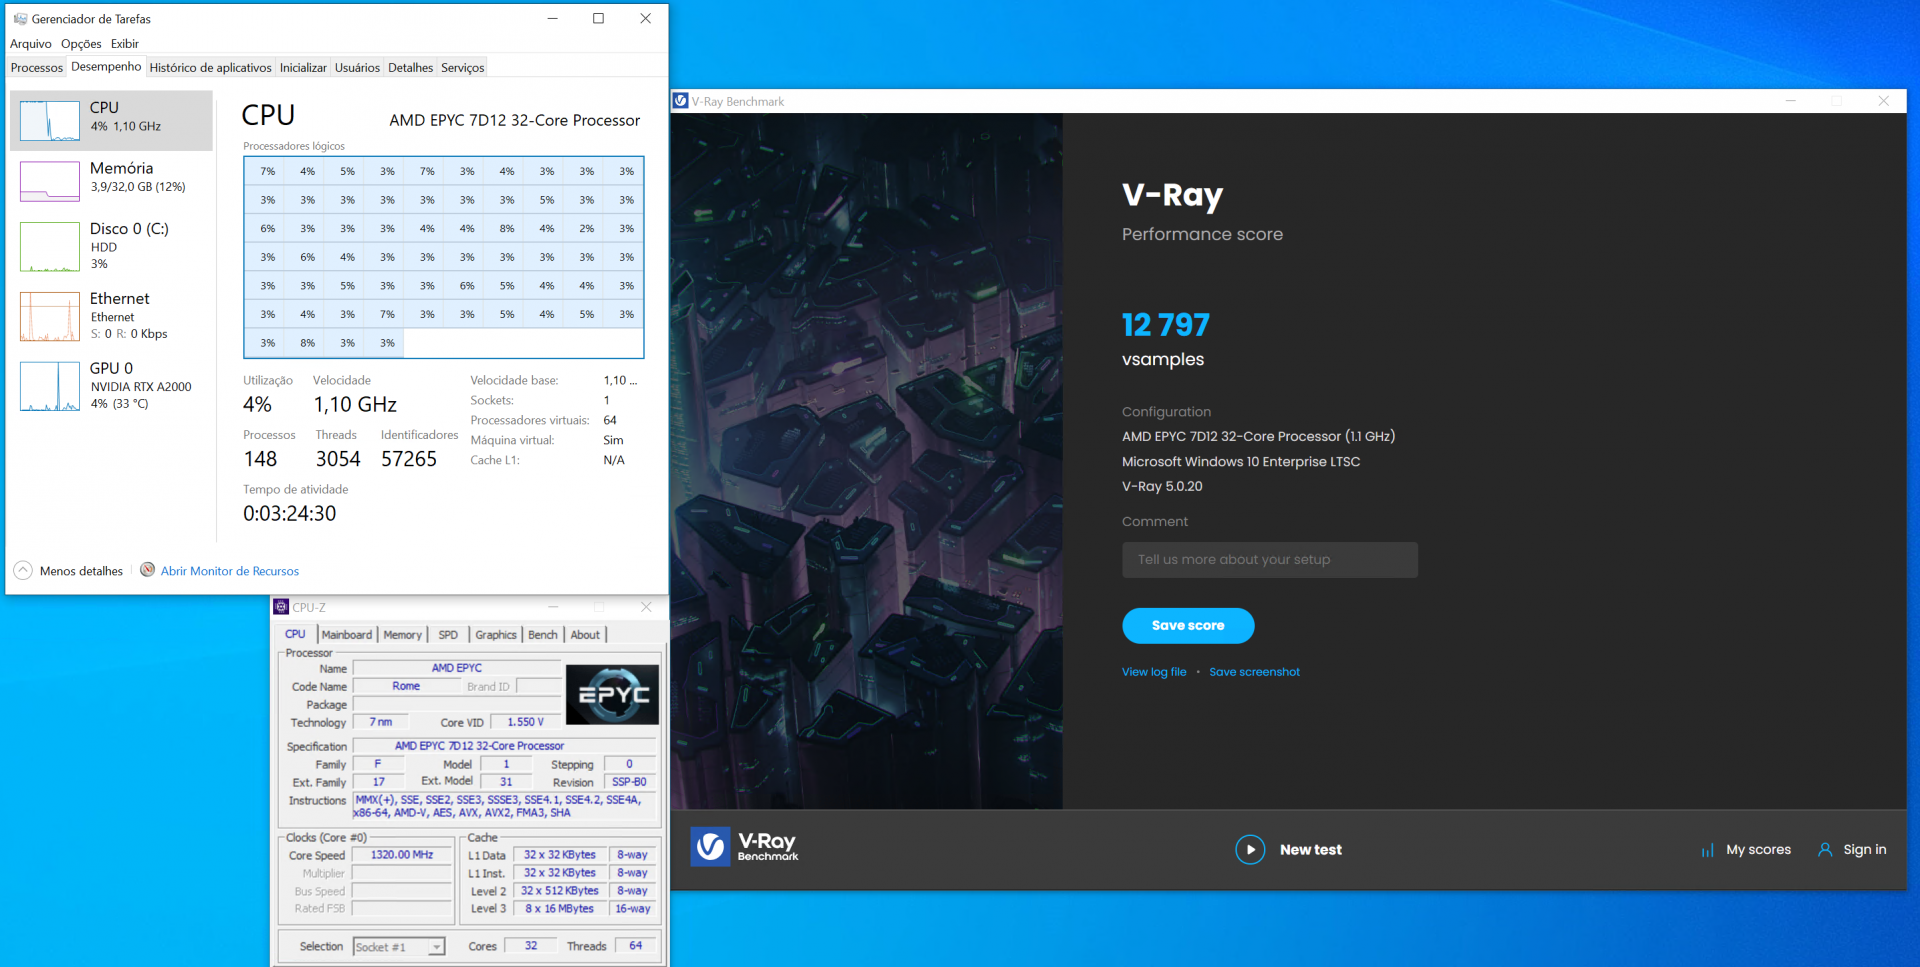1920x967 pixels.
Task: Click the New test label
Action: 1311,850
